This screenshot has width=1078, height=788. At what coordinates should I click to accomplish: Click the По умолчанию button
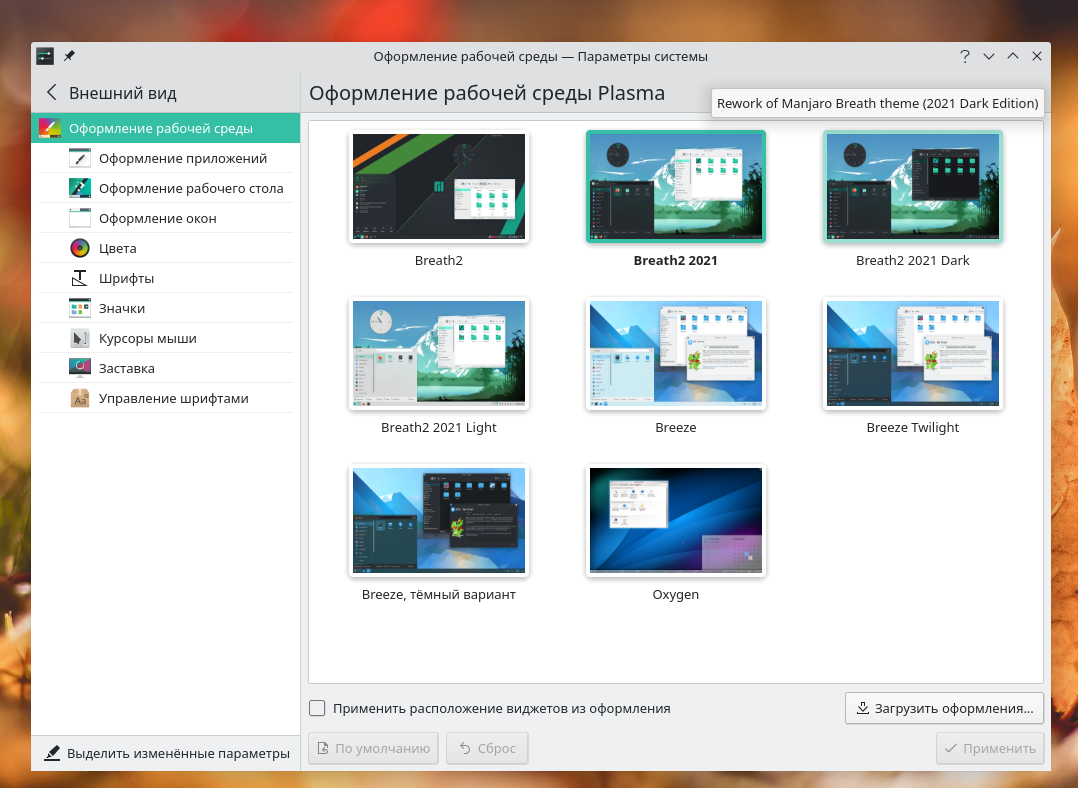click(x=373, y=748)
